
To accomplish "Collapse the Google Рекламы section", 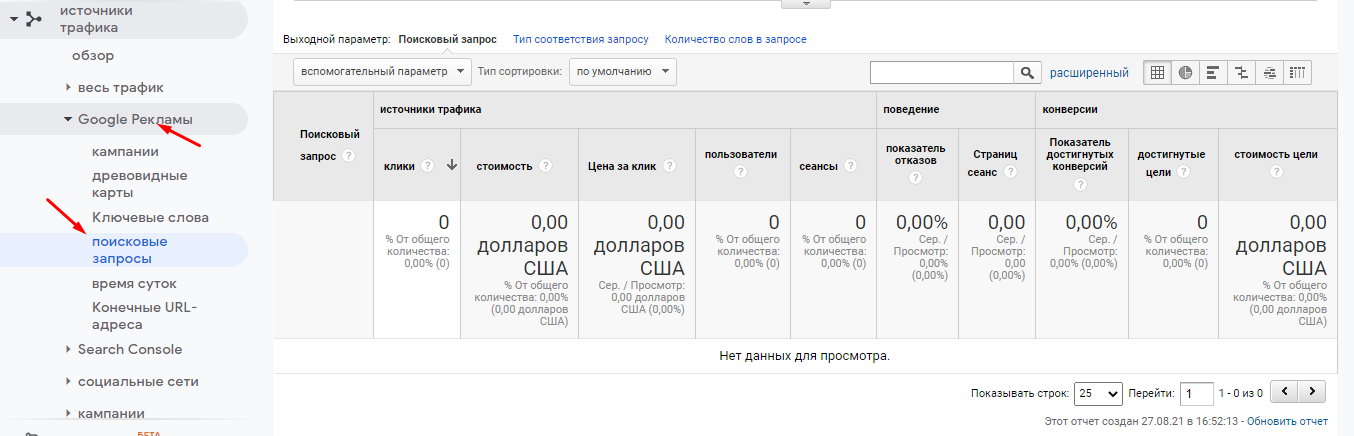I will [68, 120].
